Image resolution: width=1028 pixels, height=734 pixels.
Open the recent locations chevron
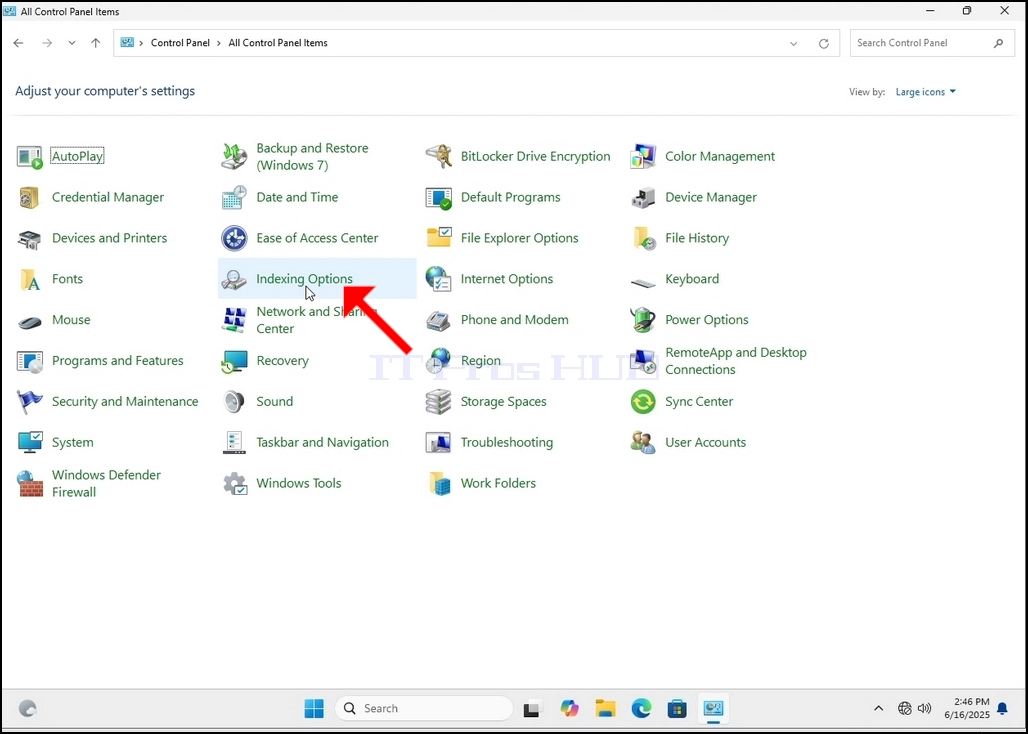(71, 43)
